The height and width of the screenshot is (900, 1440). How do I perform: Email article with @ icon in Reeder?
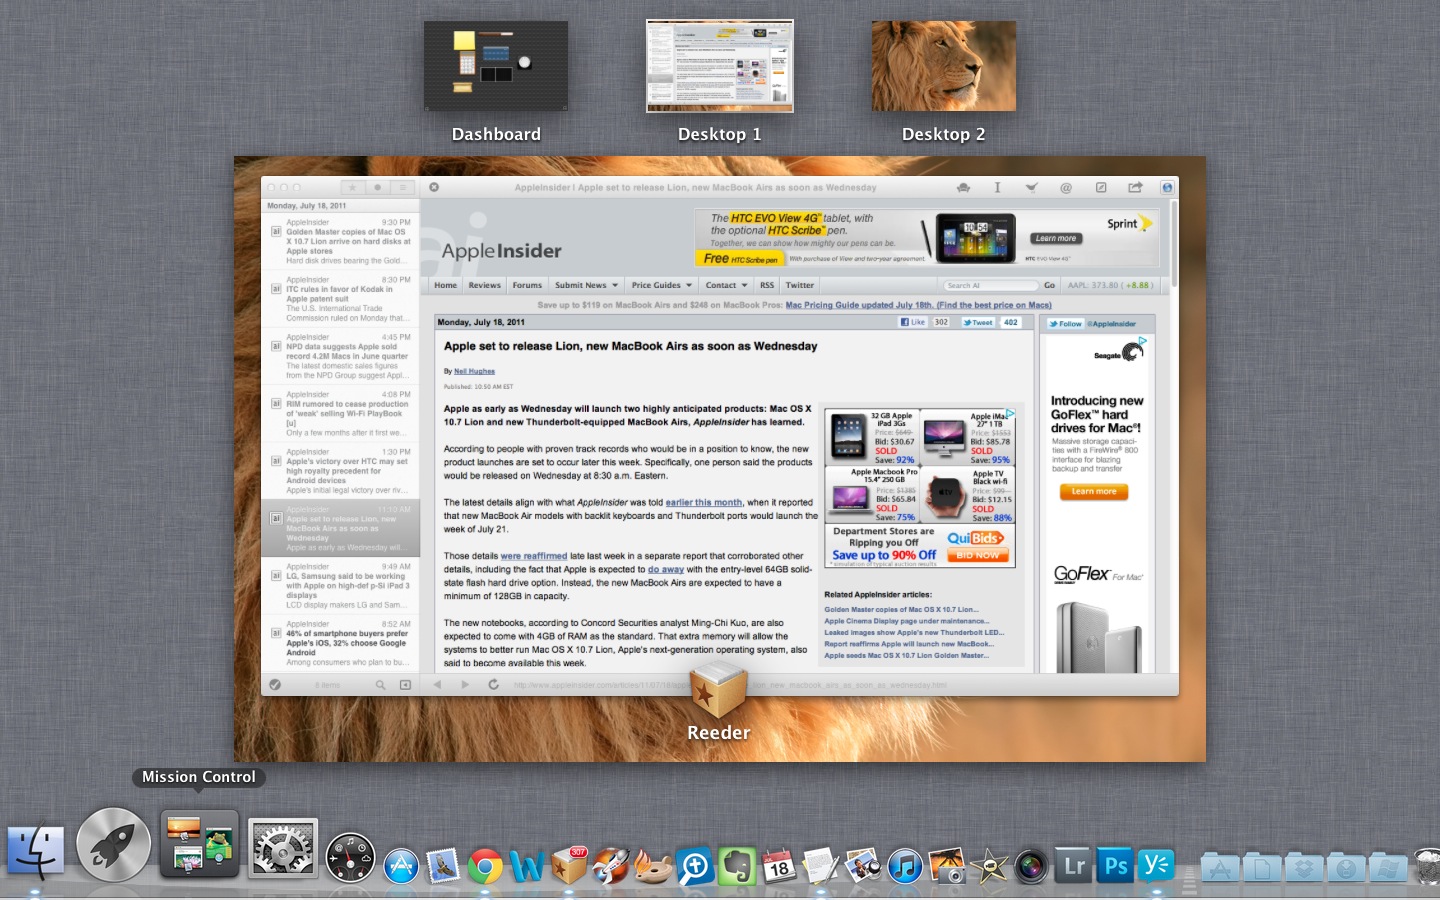pyautogui.click(x=1066, y=187)
